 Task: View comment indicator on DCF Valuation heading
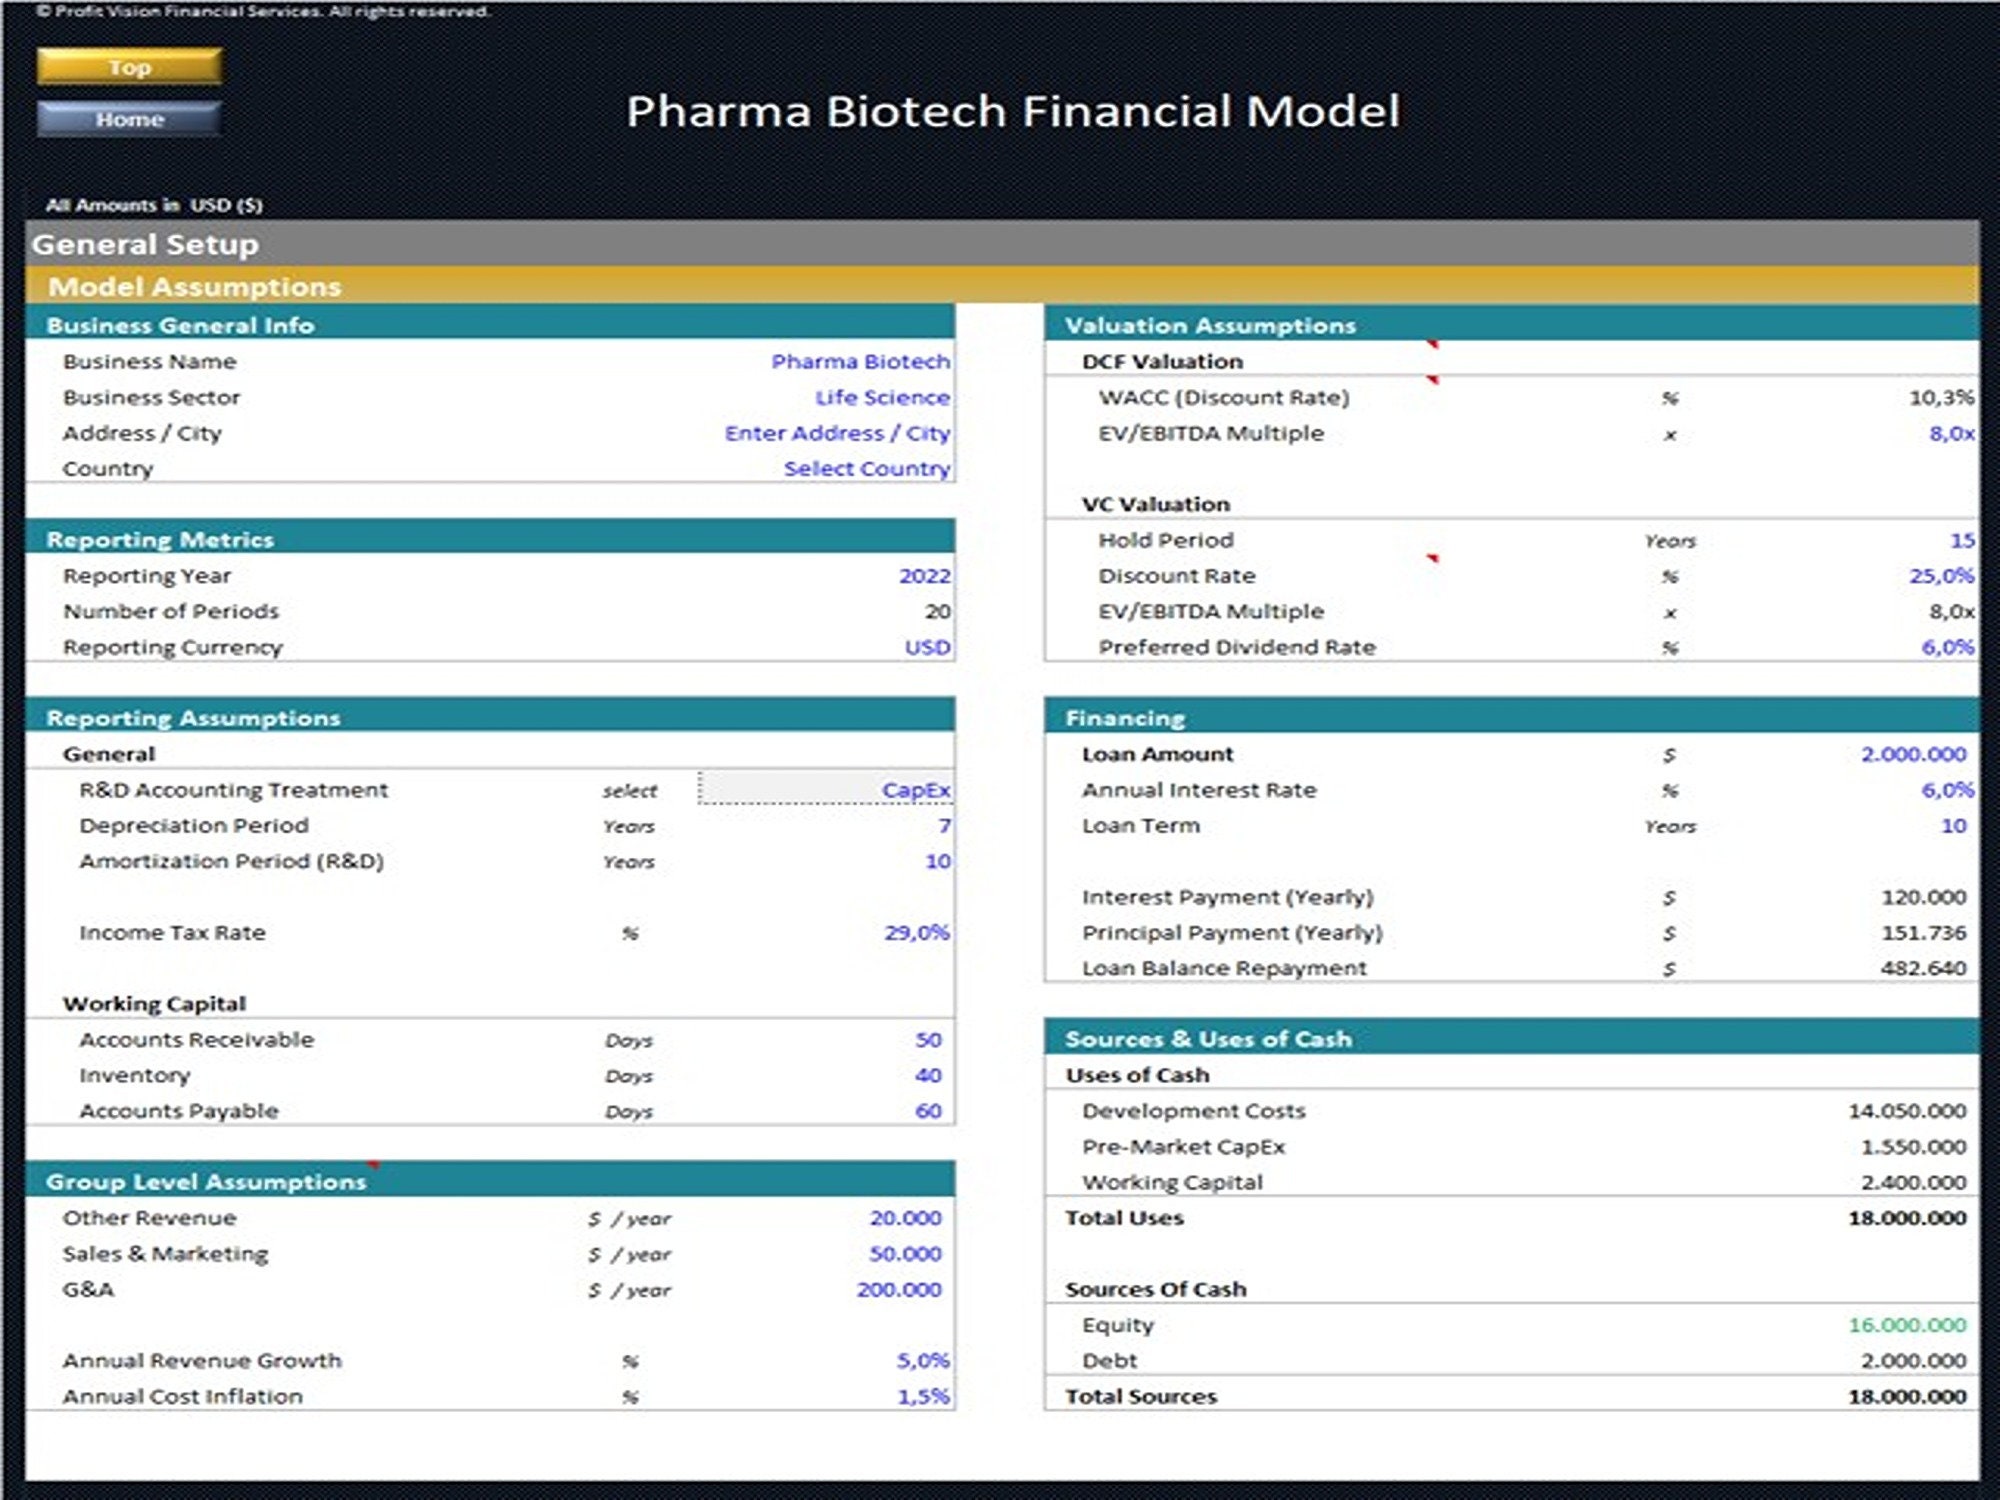[x=1432, y=341]
